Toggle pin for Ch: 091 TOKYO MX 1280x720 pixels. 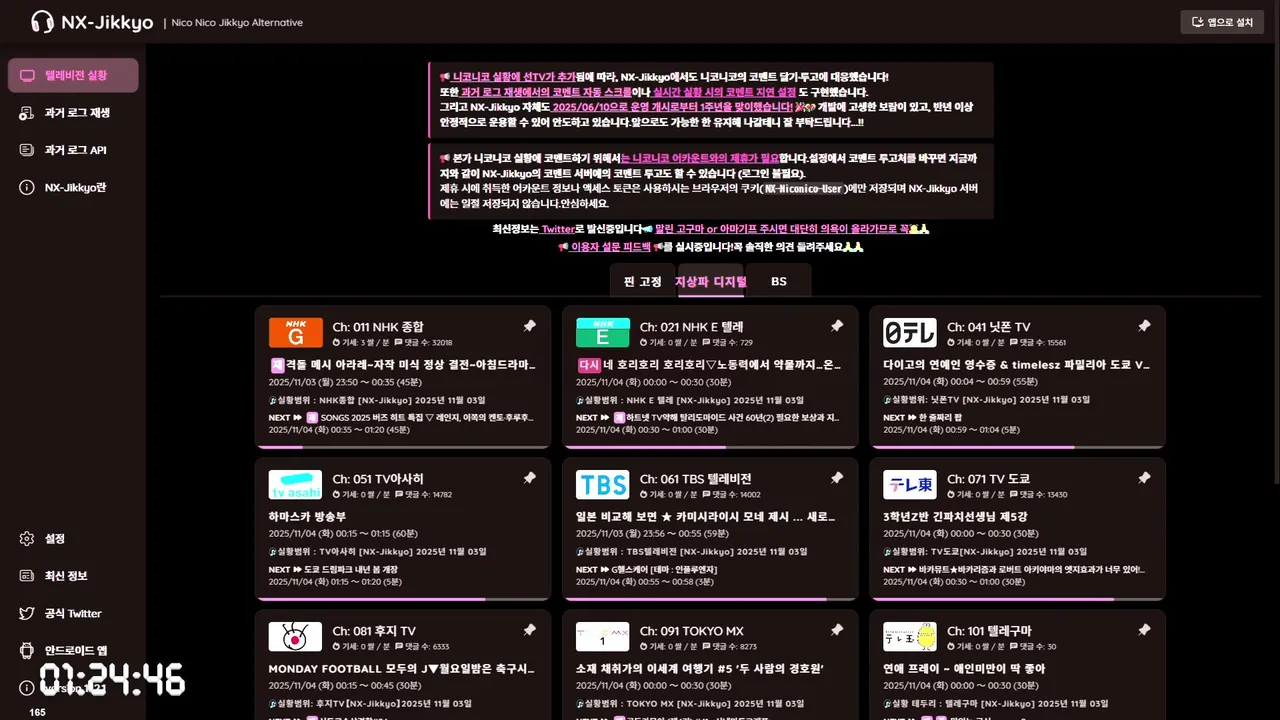[x=837, y=630]
